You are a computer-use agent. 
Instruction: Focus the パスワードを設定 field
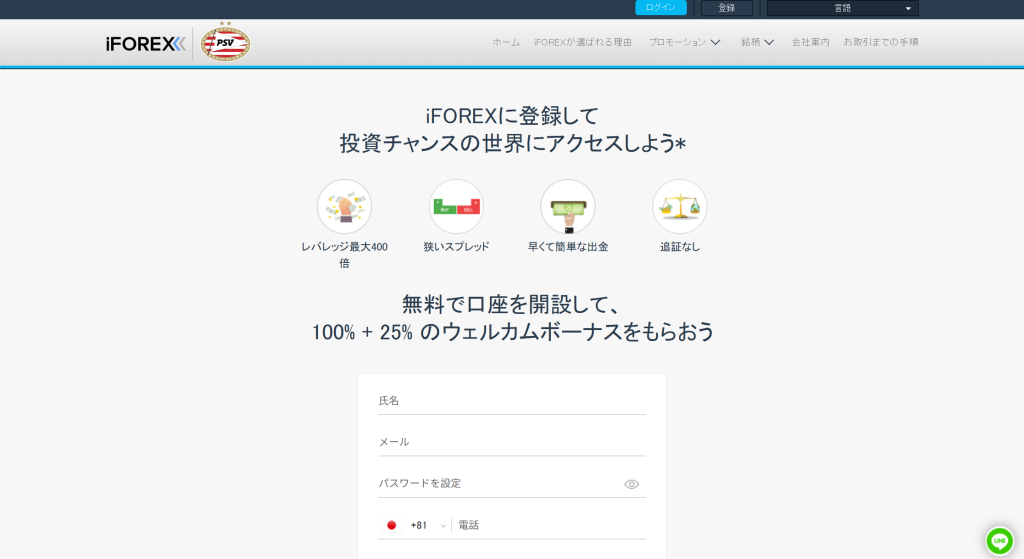[x=512, y=484]
